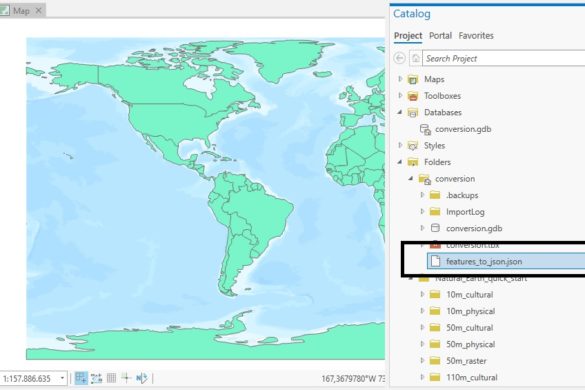Switch to the Portal tab
Image resolution: width=585 pixels, height=390 pixels.
click(x=440, y=36)
